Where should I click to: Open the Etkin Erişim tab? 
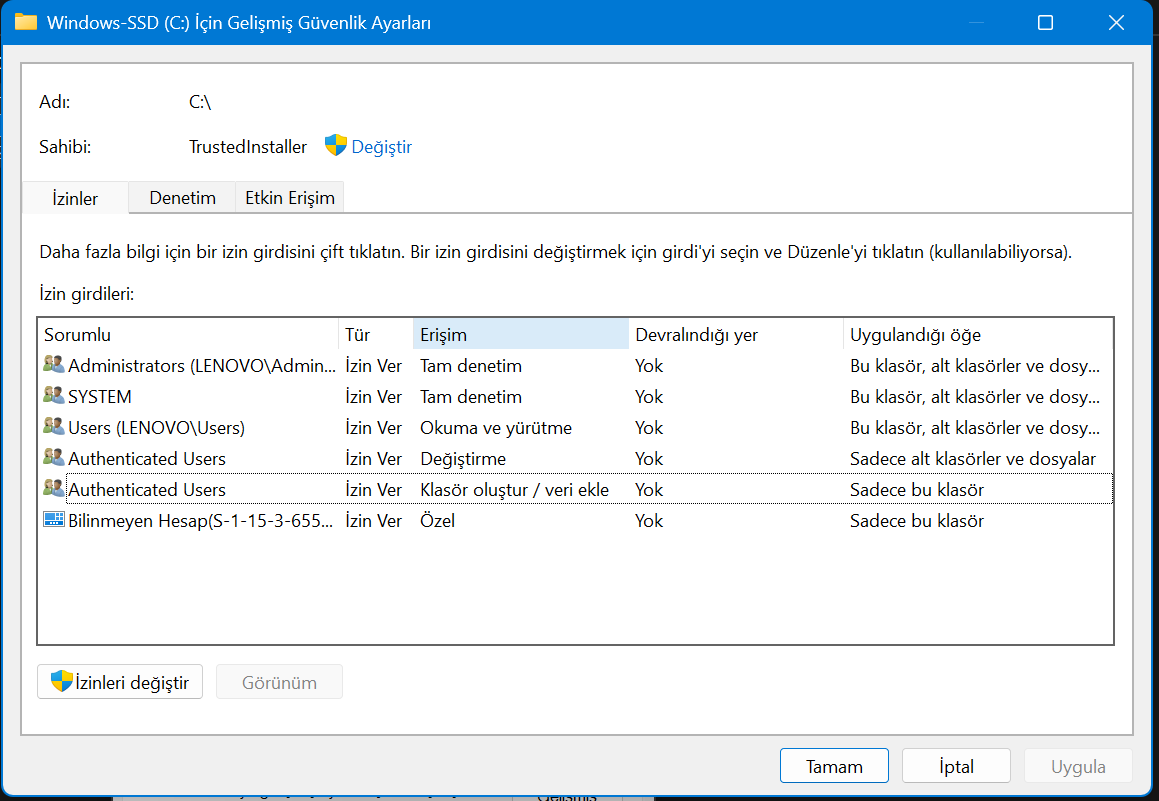coord(290,197)
